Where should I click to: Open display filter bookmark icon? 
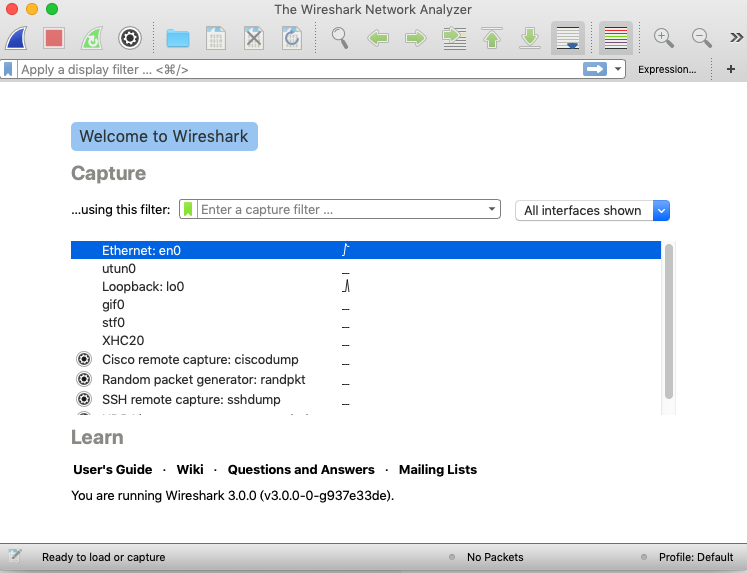pos(8,70)
